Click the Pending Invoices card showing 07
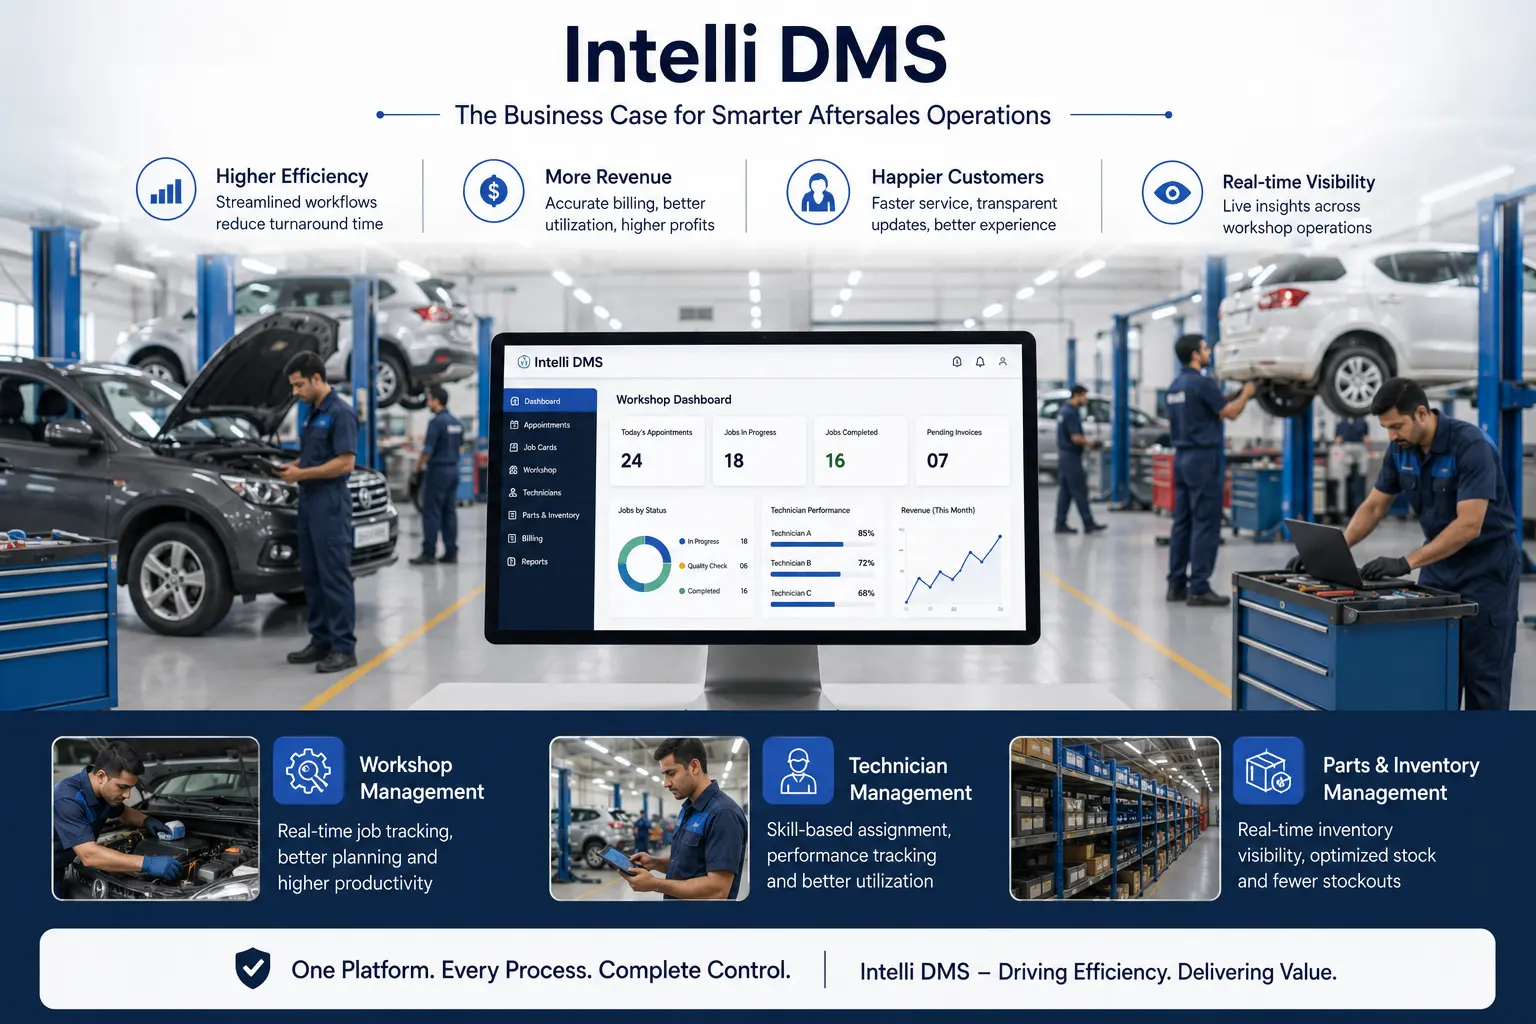 click(962, 451)
